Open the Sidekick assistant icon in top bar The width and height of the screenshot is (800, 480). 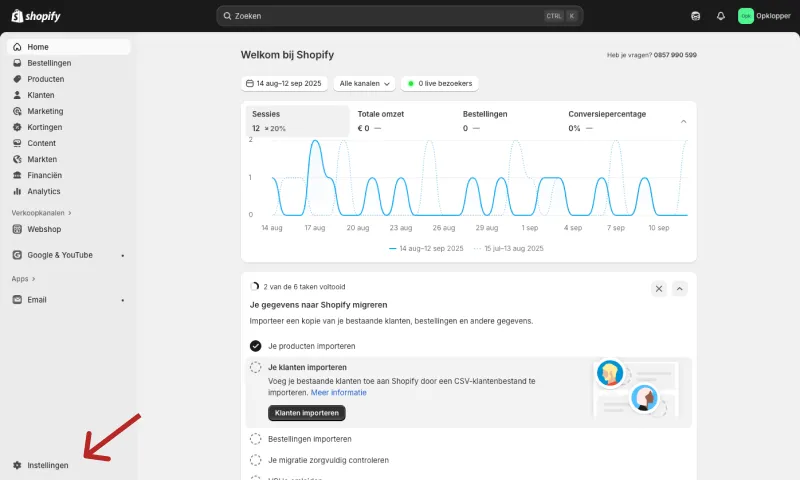point(695,16)
